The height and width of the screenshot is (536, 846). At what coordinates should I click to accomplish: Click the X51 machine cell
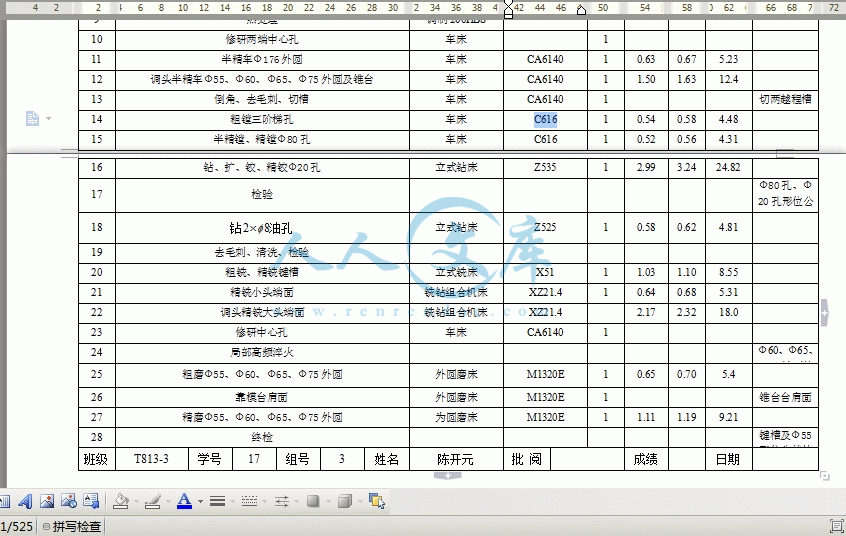pos(545,272)
